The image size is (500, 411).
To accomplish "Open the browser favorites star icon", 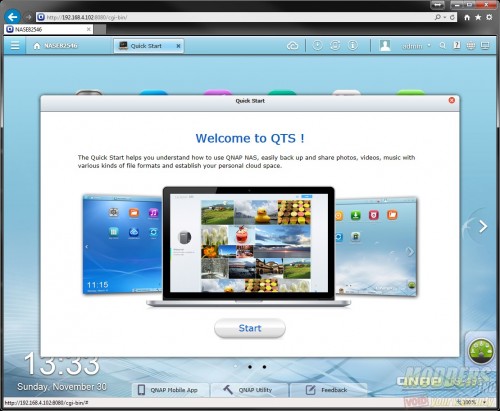I will tap(478, 17).
